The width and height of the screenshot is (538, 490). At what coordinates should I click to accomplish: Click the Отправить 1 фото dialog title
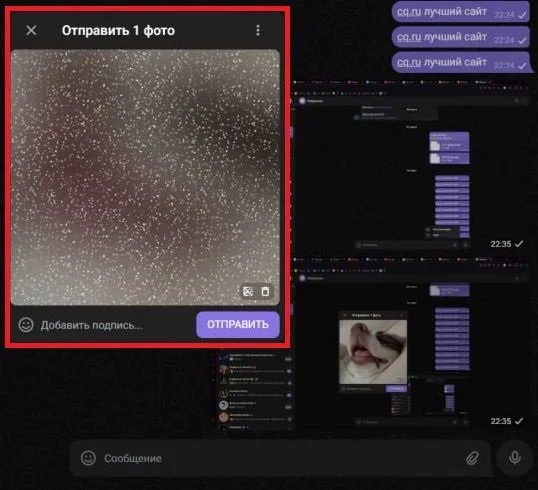coord(118,31)
